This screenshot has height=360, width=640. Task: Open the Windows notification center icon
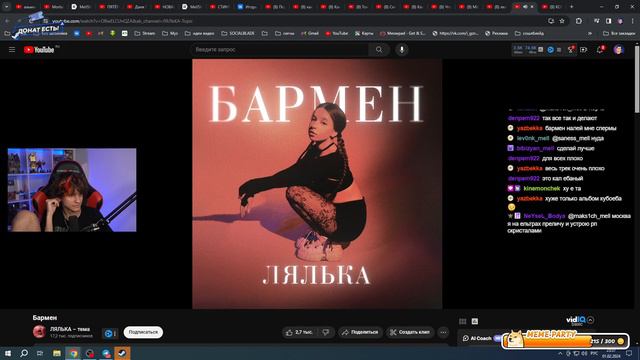click(629, 353)
